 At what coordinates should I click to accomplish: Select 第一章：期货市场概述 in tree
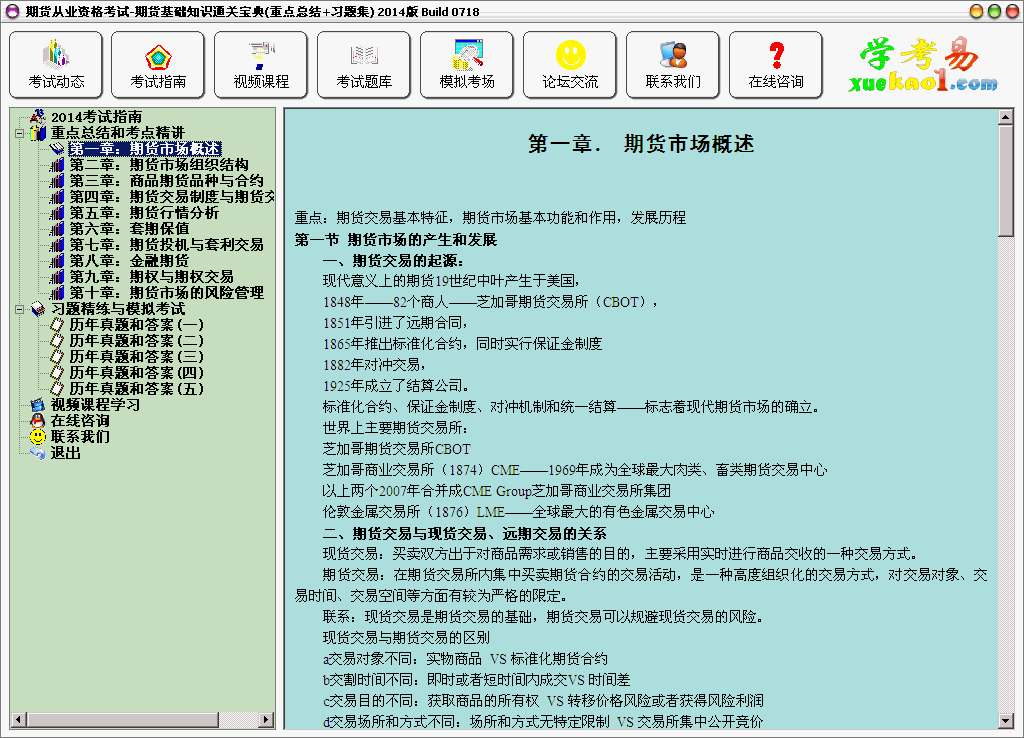(x=144, y=149)
